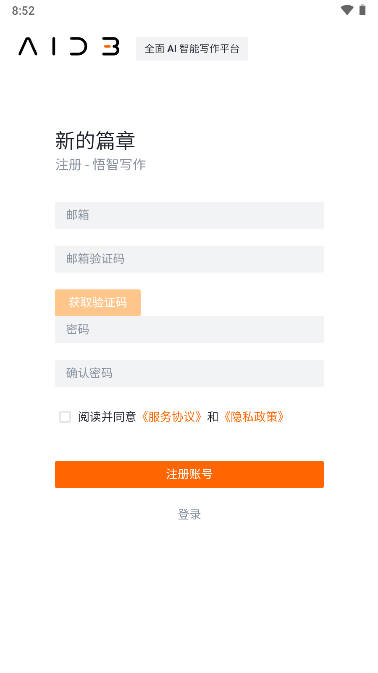Screen dimensions: 378x673
Task: Focus the 邮箱验证码 verification code field
Action: pyautogui.click(x=189, y=259)
